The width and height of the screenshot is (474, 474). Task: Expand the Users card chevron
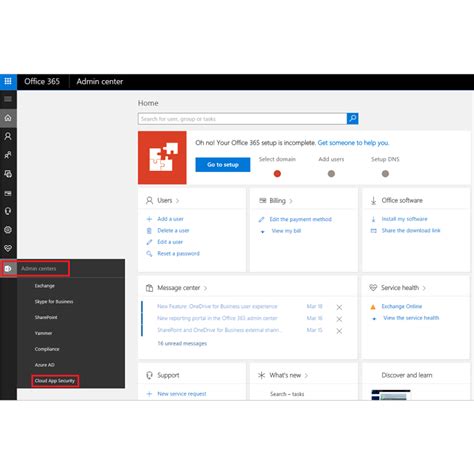[177, 201]
